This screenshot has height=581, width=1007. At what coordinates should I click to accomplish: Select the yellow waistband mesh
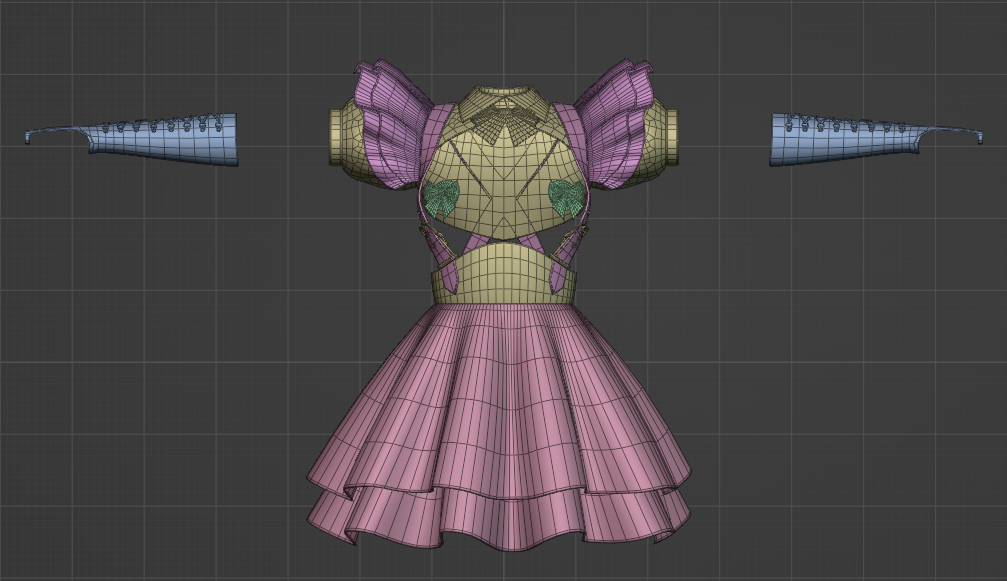[x=504, y=275]
